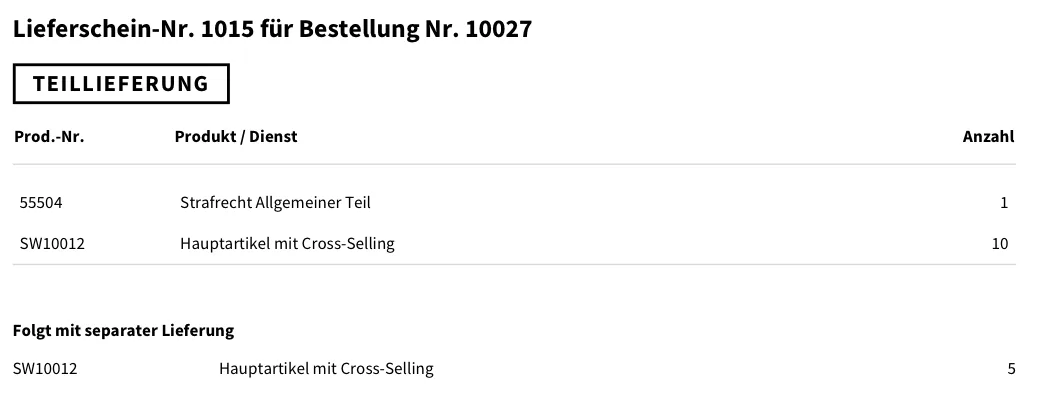Select product number 55504
1040x410 pixels.
click(41, 203)
